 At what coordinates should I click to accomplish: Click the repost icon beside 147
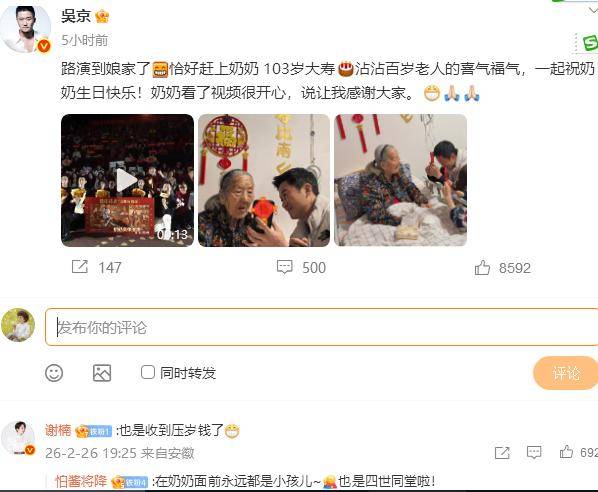80,267
